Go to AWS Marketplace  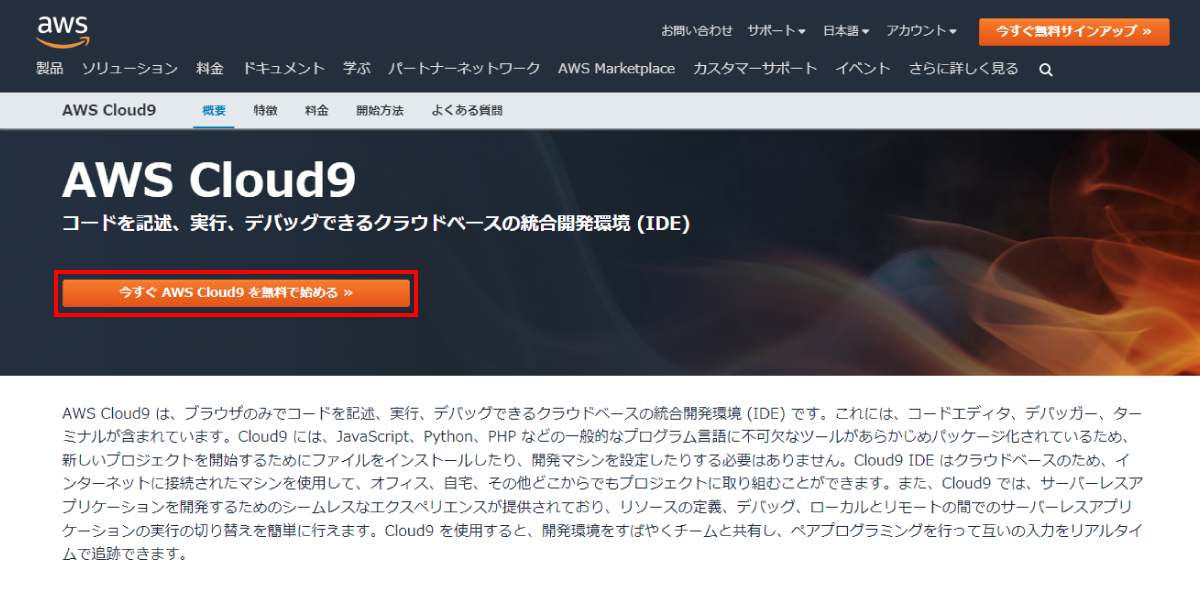coord(616,68)
